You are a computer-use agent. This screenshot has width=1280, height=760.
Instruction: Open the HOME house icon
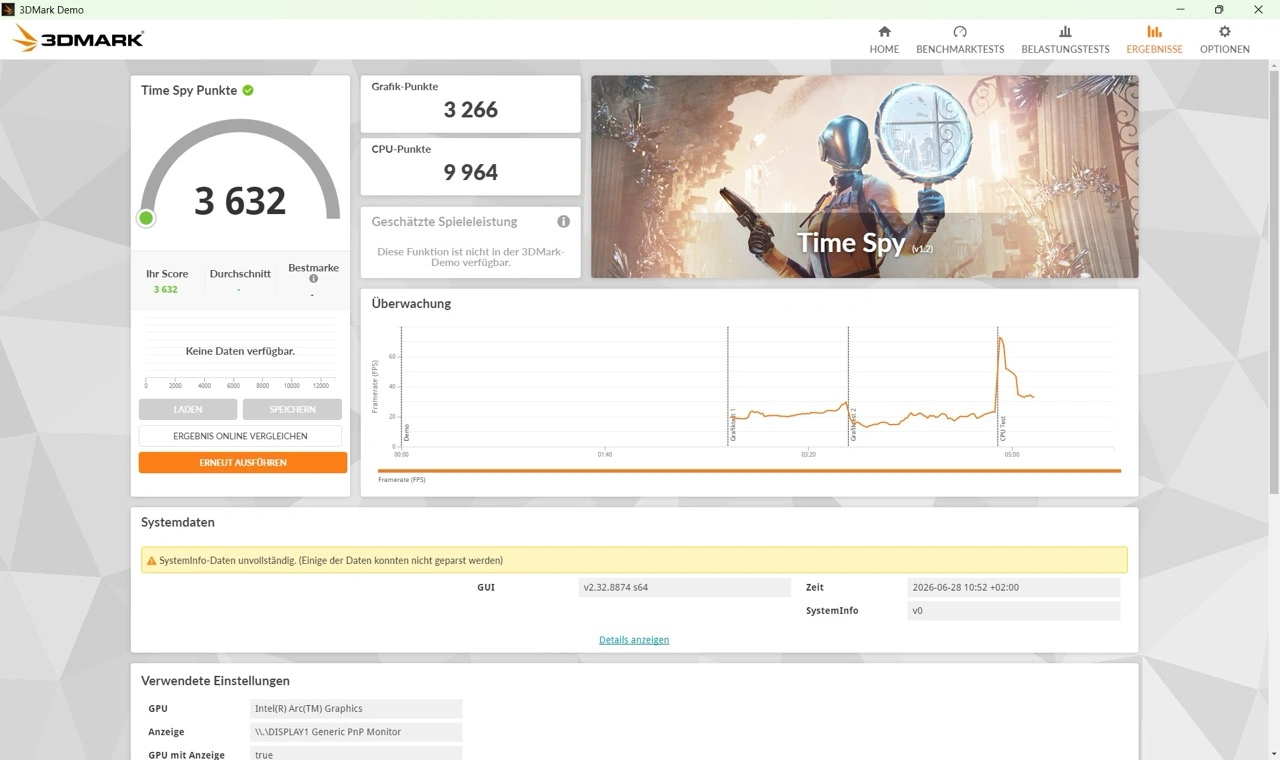884,32
